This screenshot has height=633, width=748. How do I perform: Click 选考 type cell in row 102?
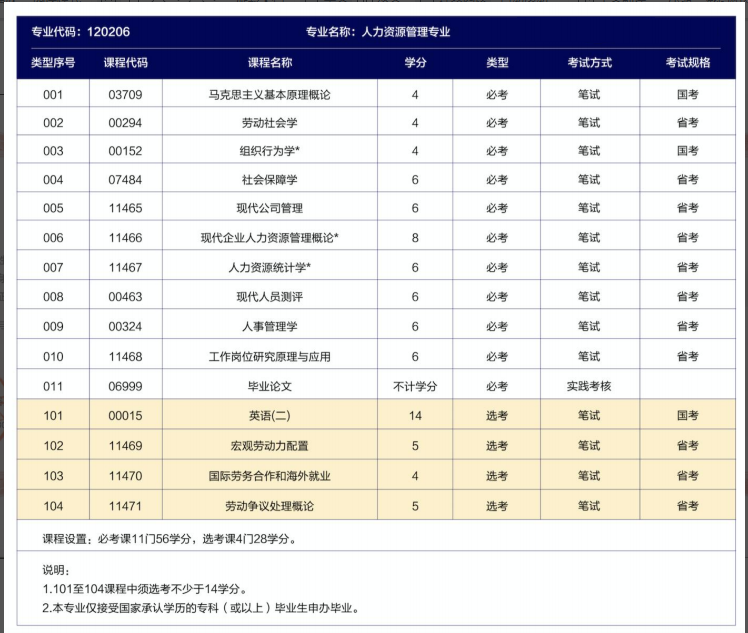click(497, 446)
